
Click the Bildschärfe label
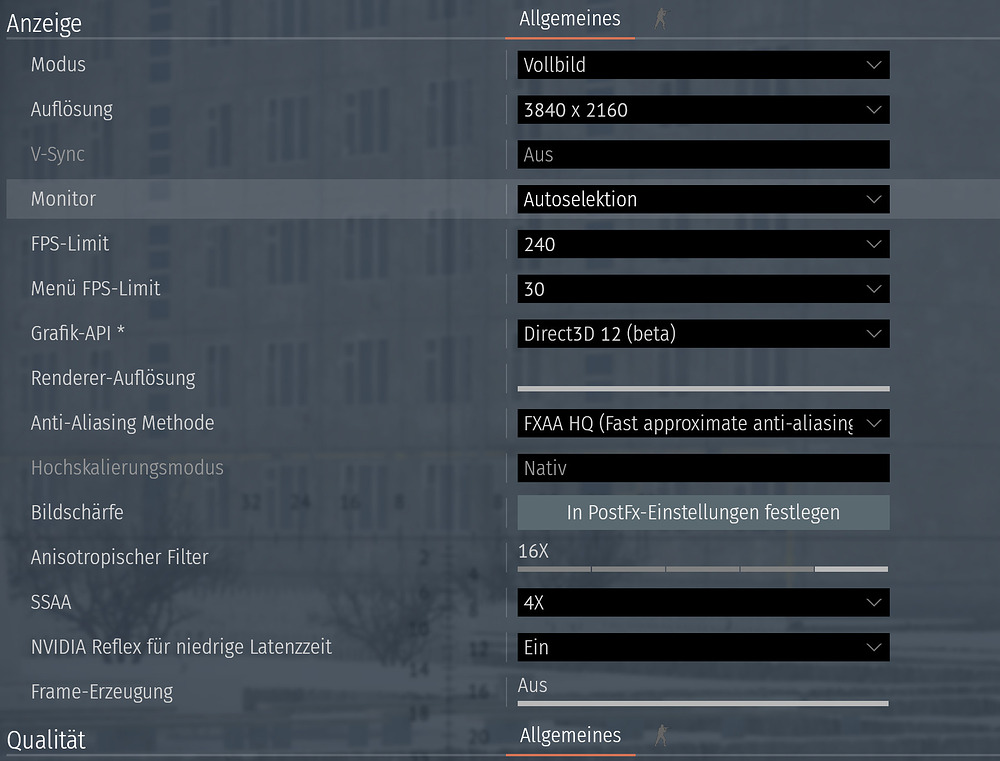[x=77, y=512]
